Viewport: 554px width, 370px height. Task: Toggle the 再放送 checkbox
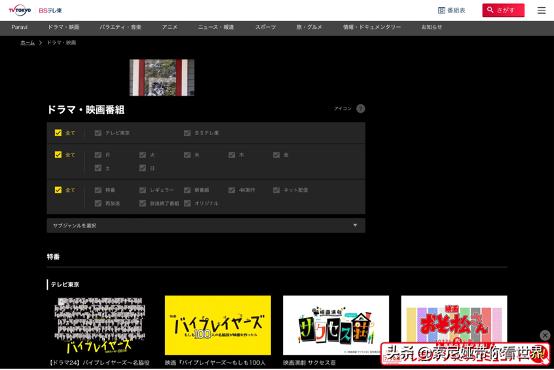point(98,204)
